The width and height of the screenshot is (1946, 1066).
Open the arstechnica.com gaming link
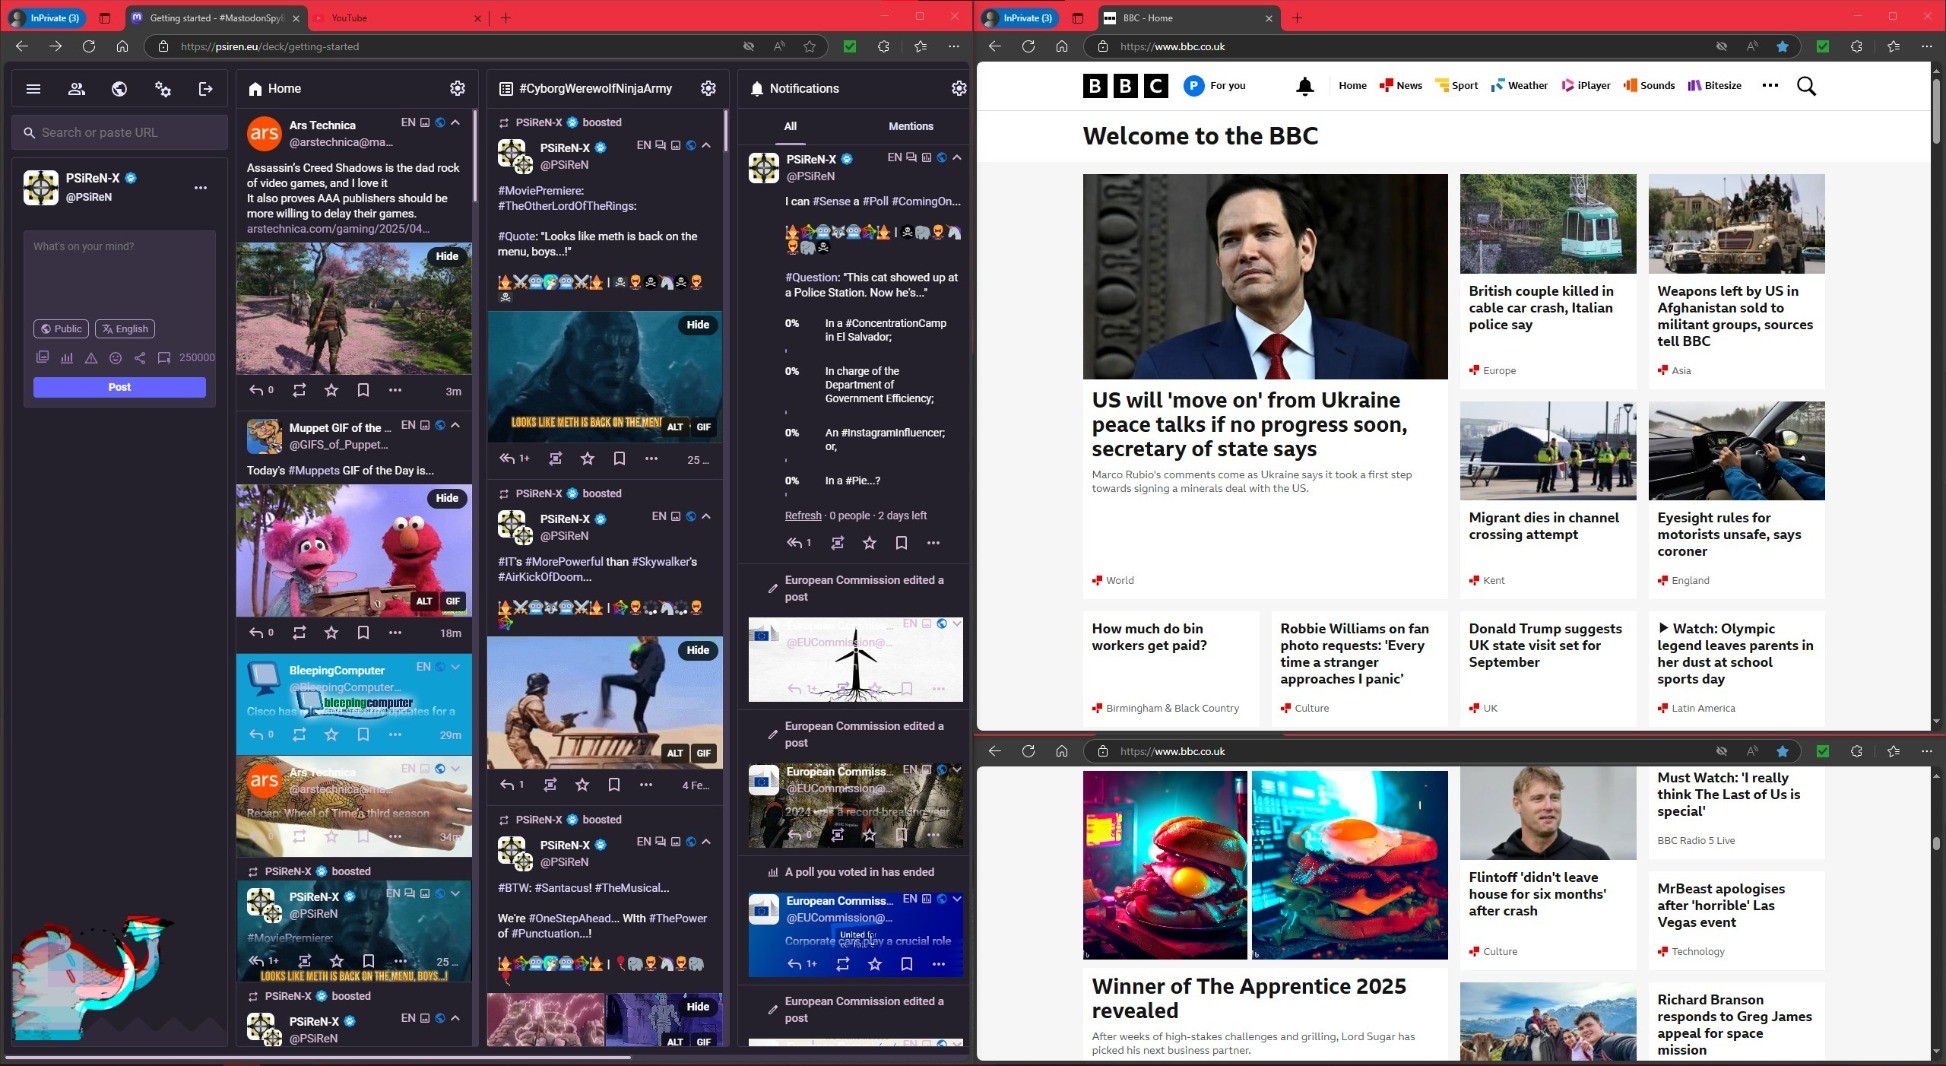click(338, 229)
